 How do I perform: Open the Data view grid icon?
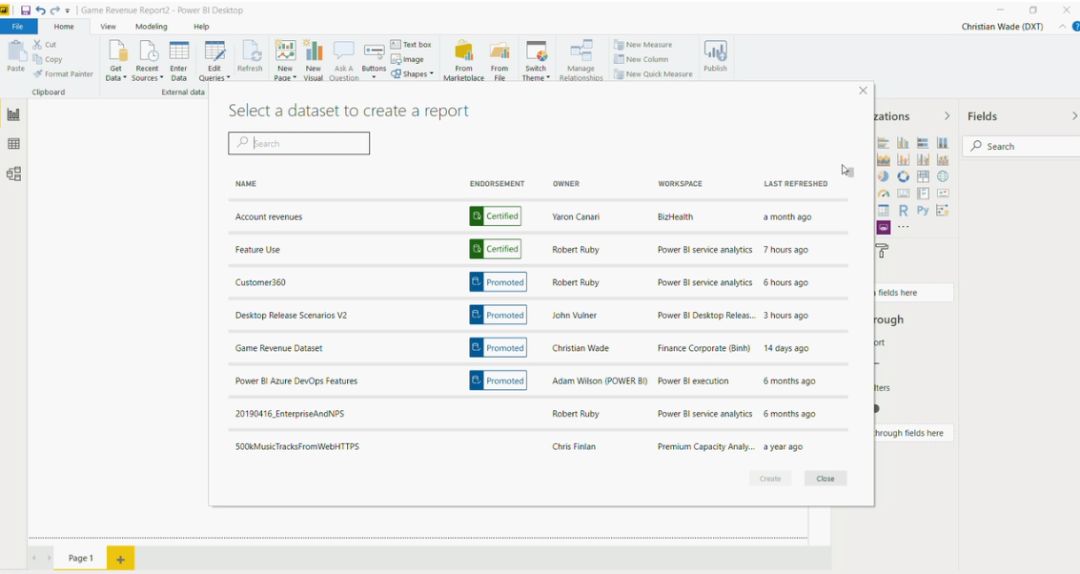13,143
